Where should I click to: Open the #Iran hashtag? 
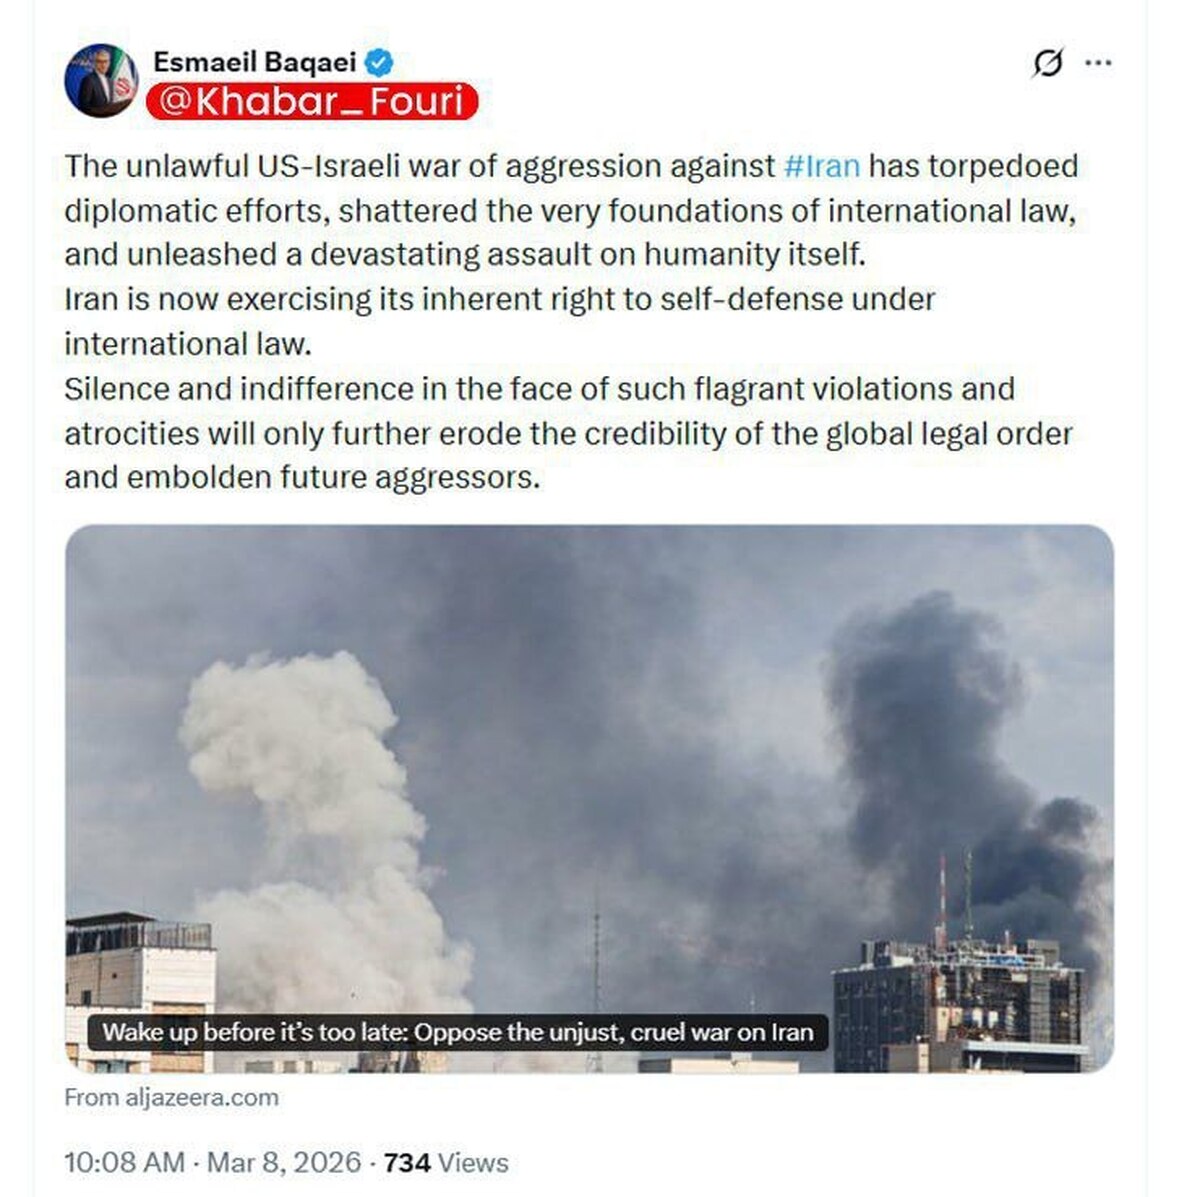[x=821, y=166]
